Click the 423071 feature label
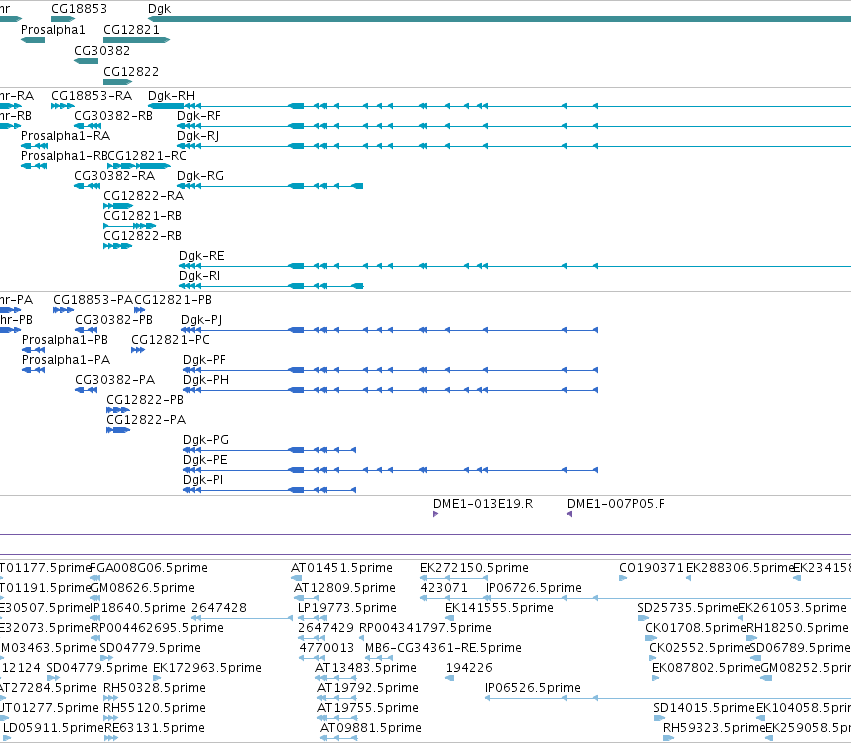This screenshot has width=851, height=743. 443,588
